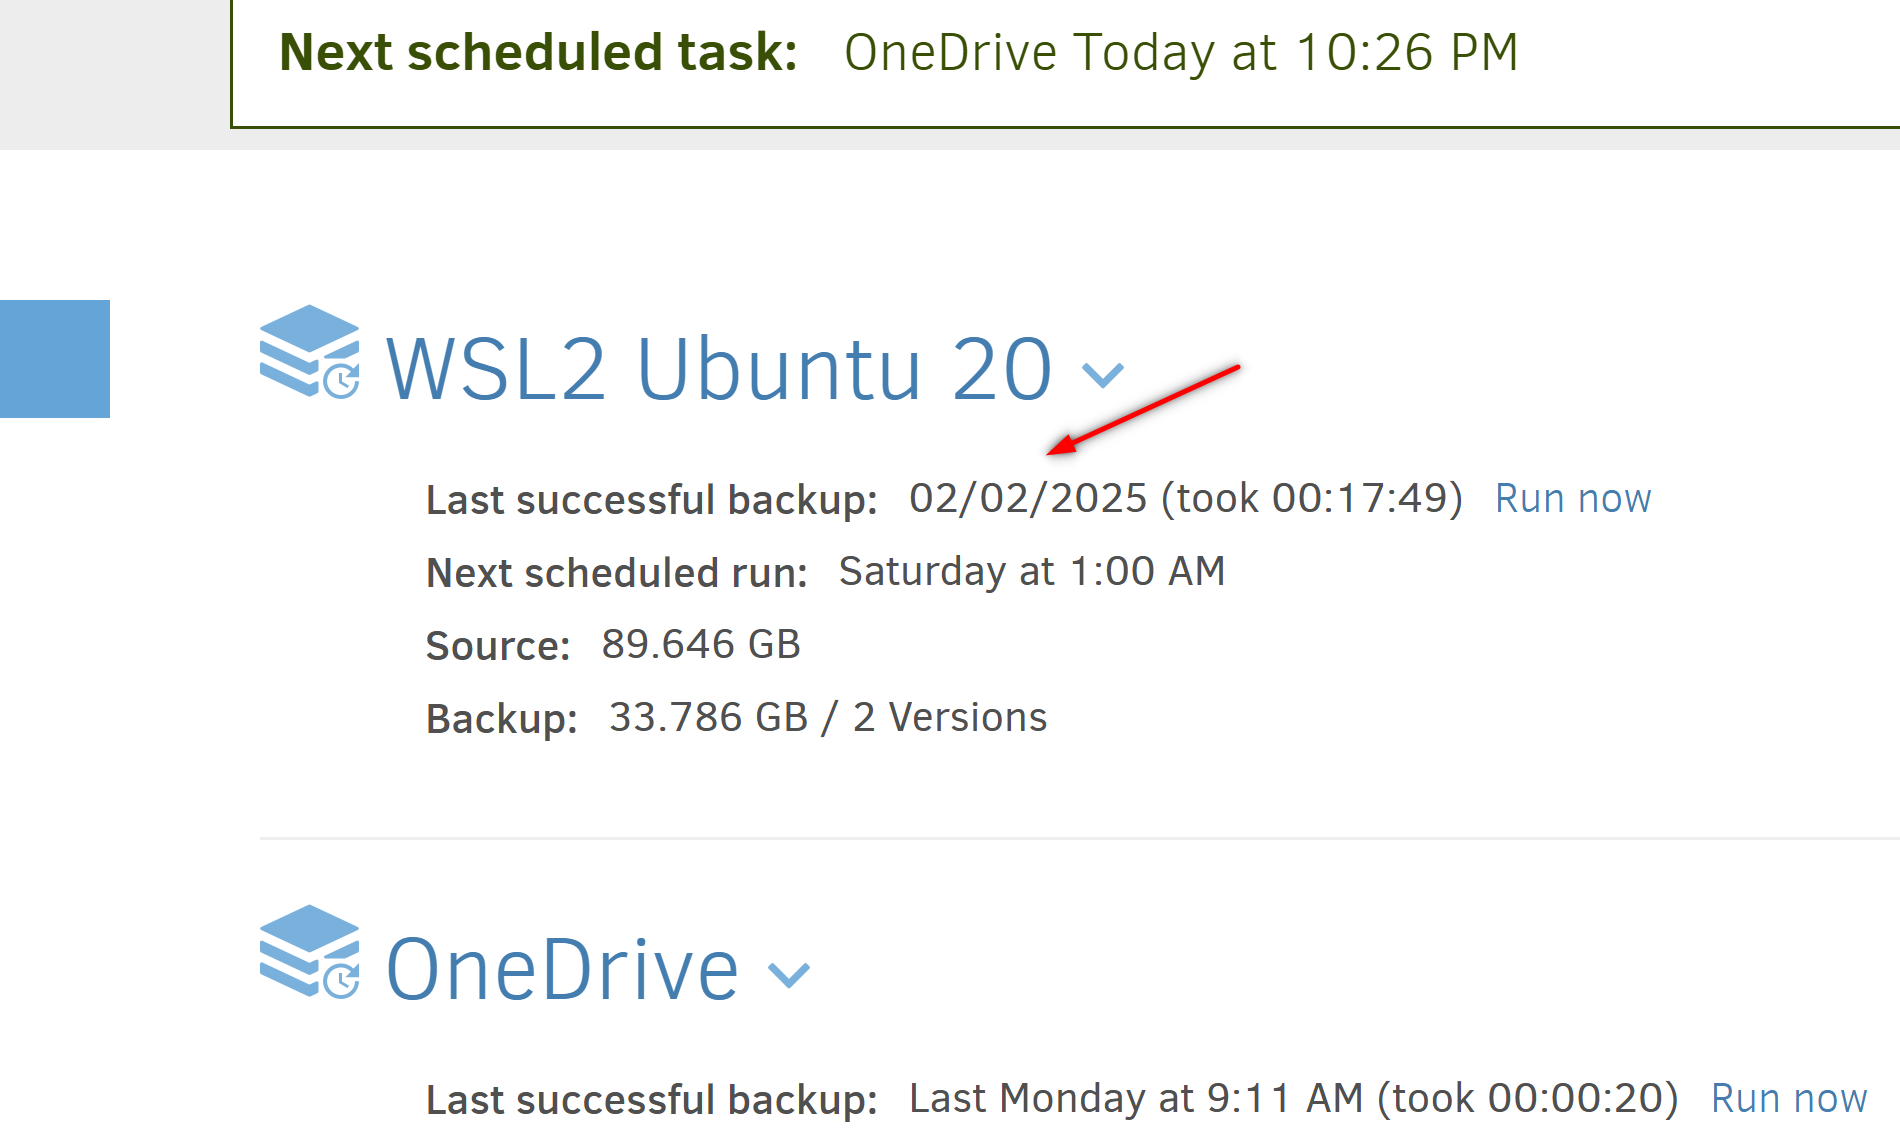Image resolution: width=1900 pixels, height=1136 pixels.
Task: Click WSL2 job's 'Last successful backup:' label
Action: (652, 500)
